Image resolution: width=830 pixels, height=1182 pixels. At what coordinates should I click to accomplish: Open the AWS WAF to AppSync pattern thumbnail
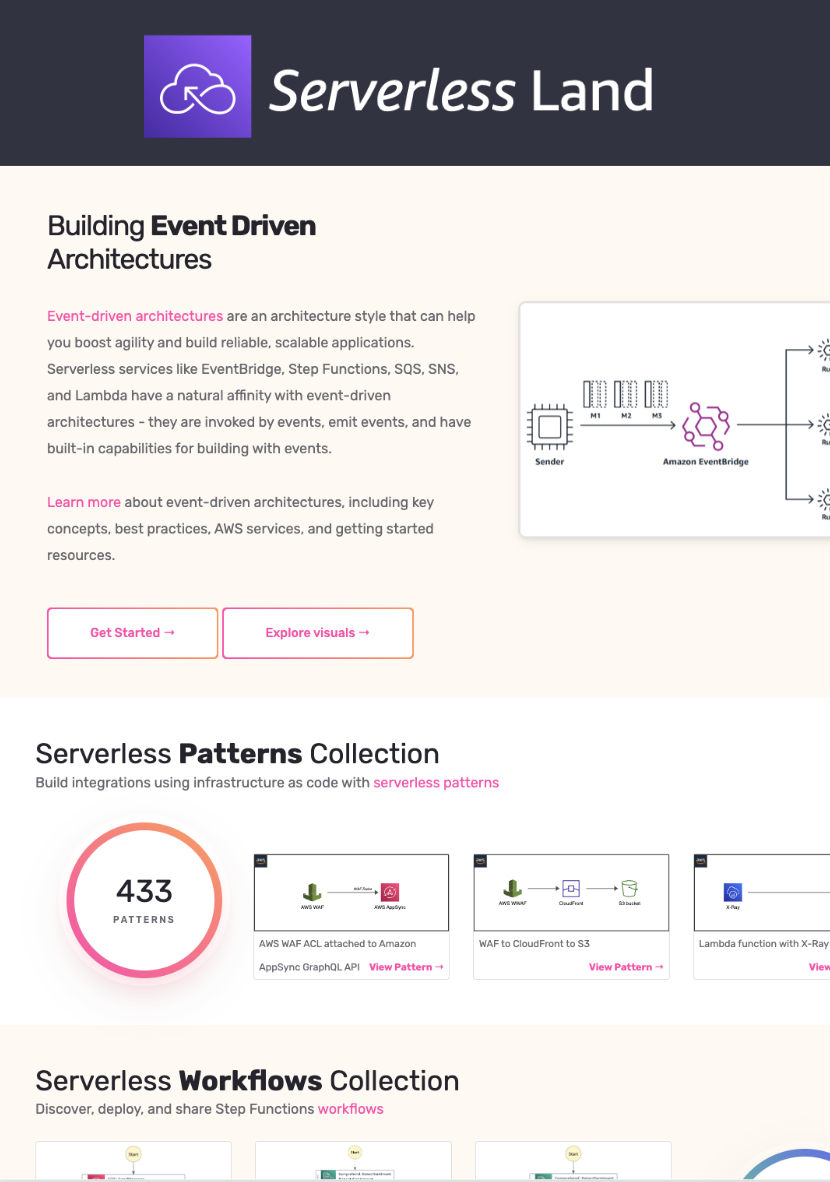click(x=351, y=893)
